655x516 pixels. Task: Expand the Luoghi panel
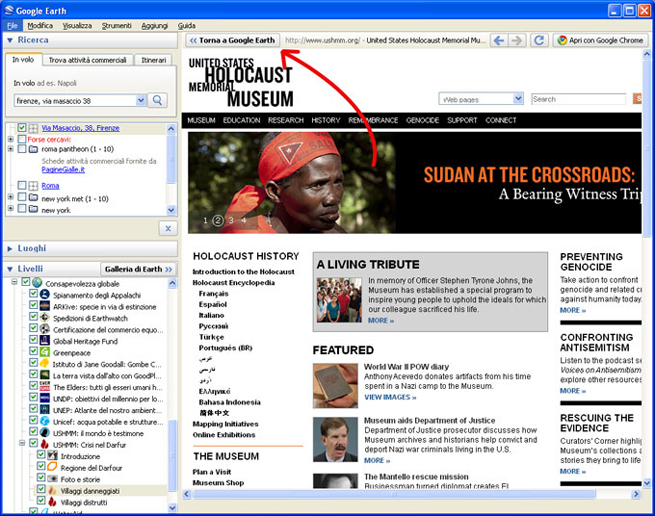pos(10,249)
